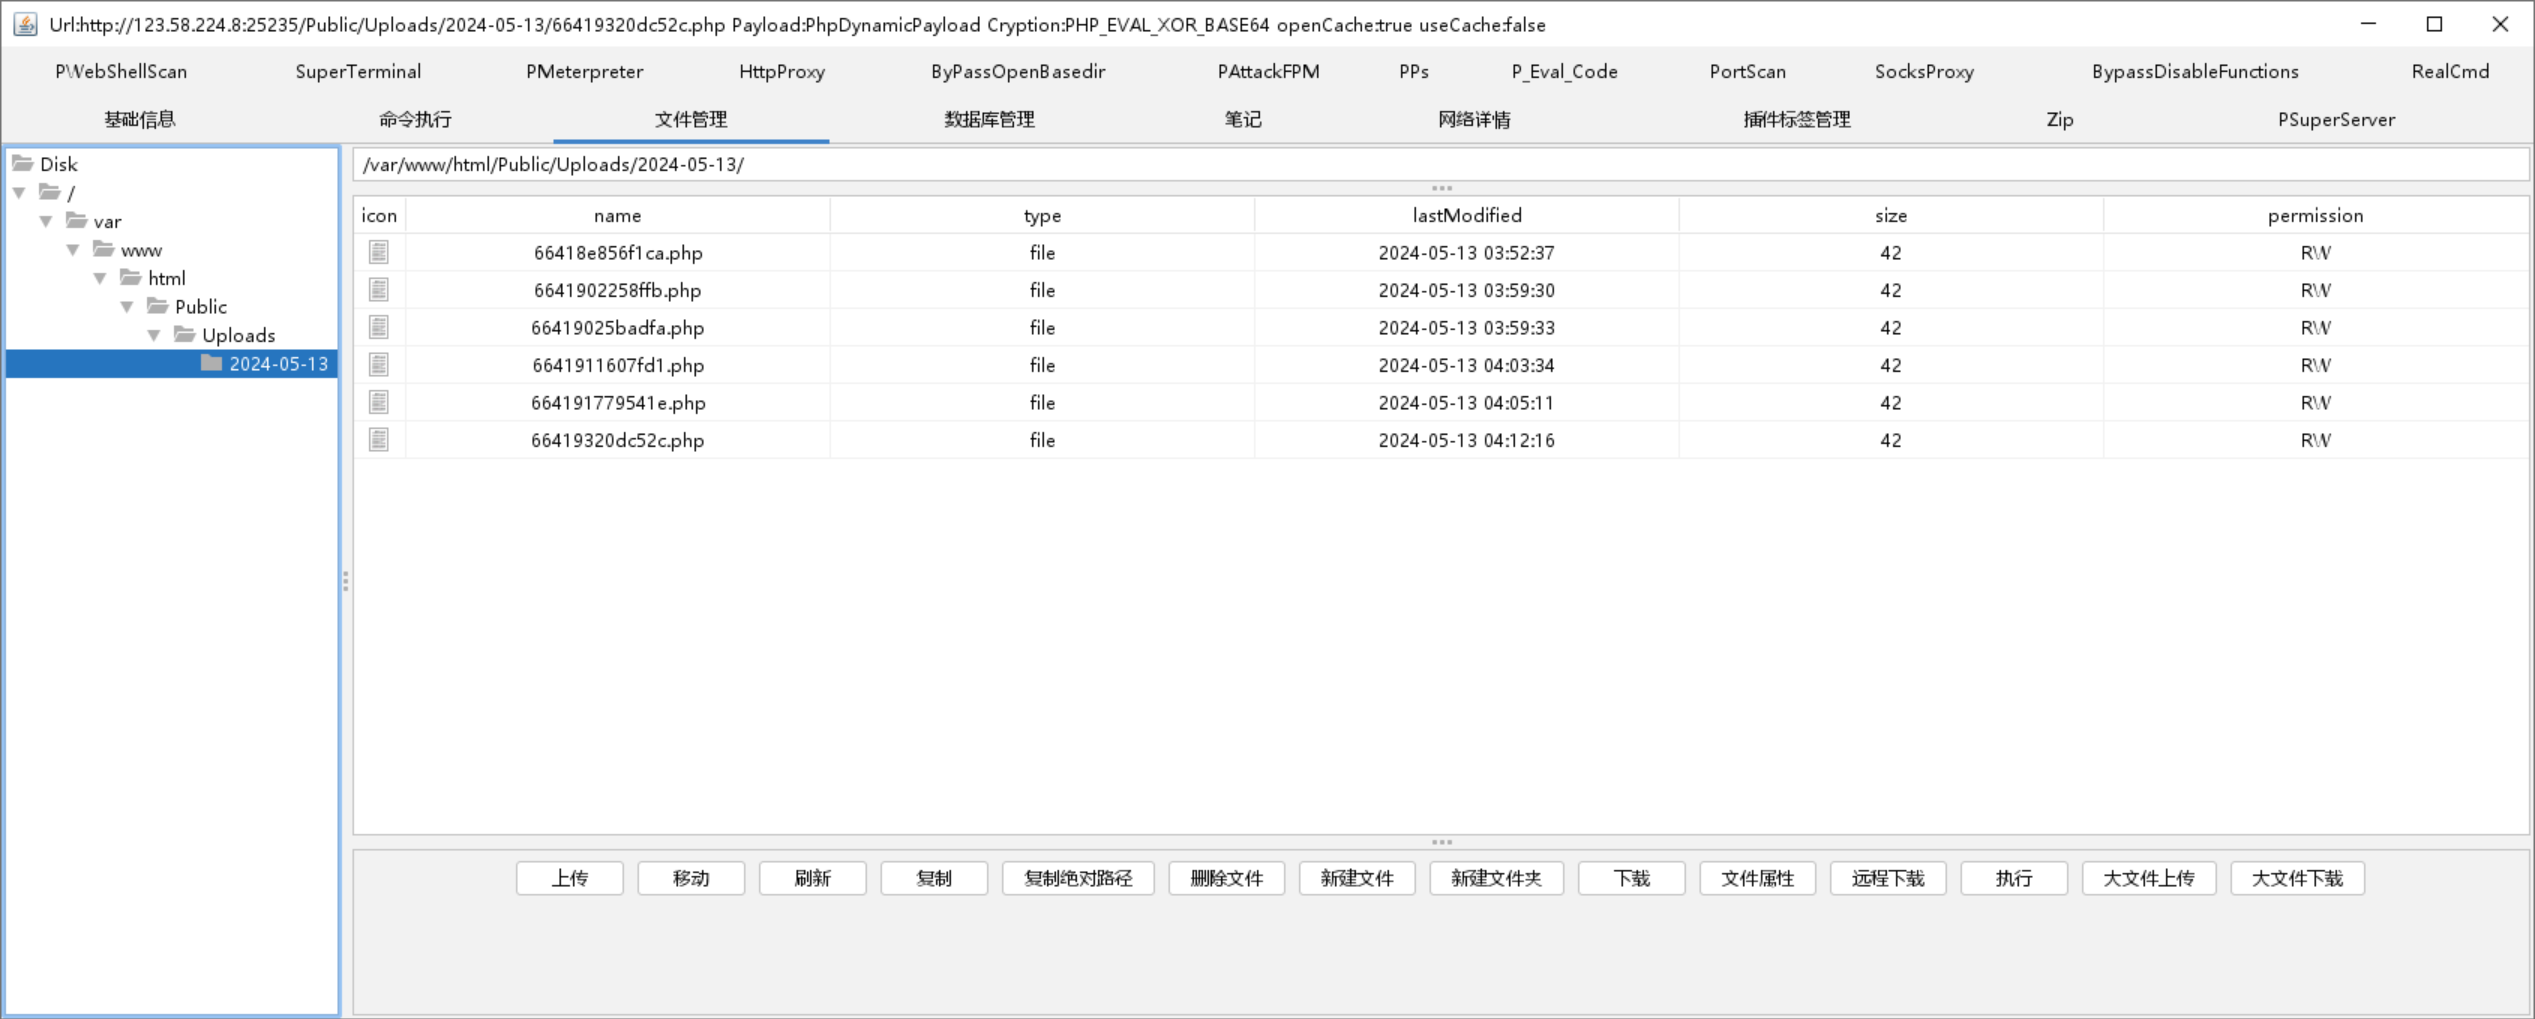Click the 复制绝对路径 button
Viewport: 2535px width, 1019px height.
1078,878
